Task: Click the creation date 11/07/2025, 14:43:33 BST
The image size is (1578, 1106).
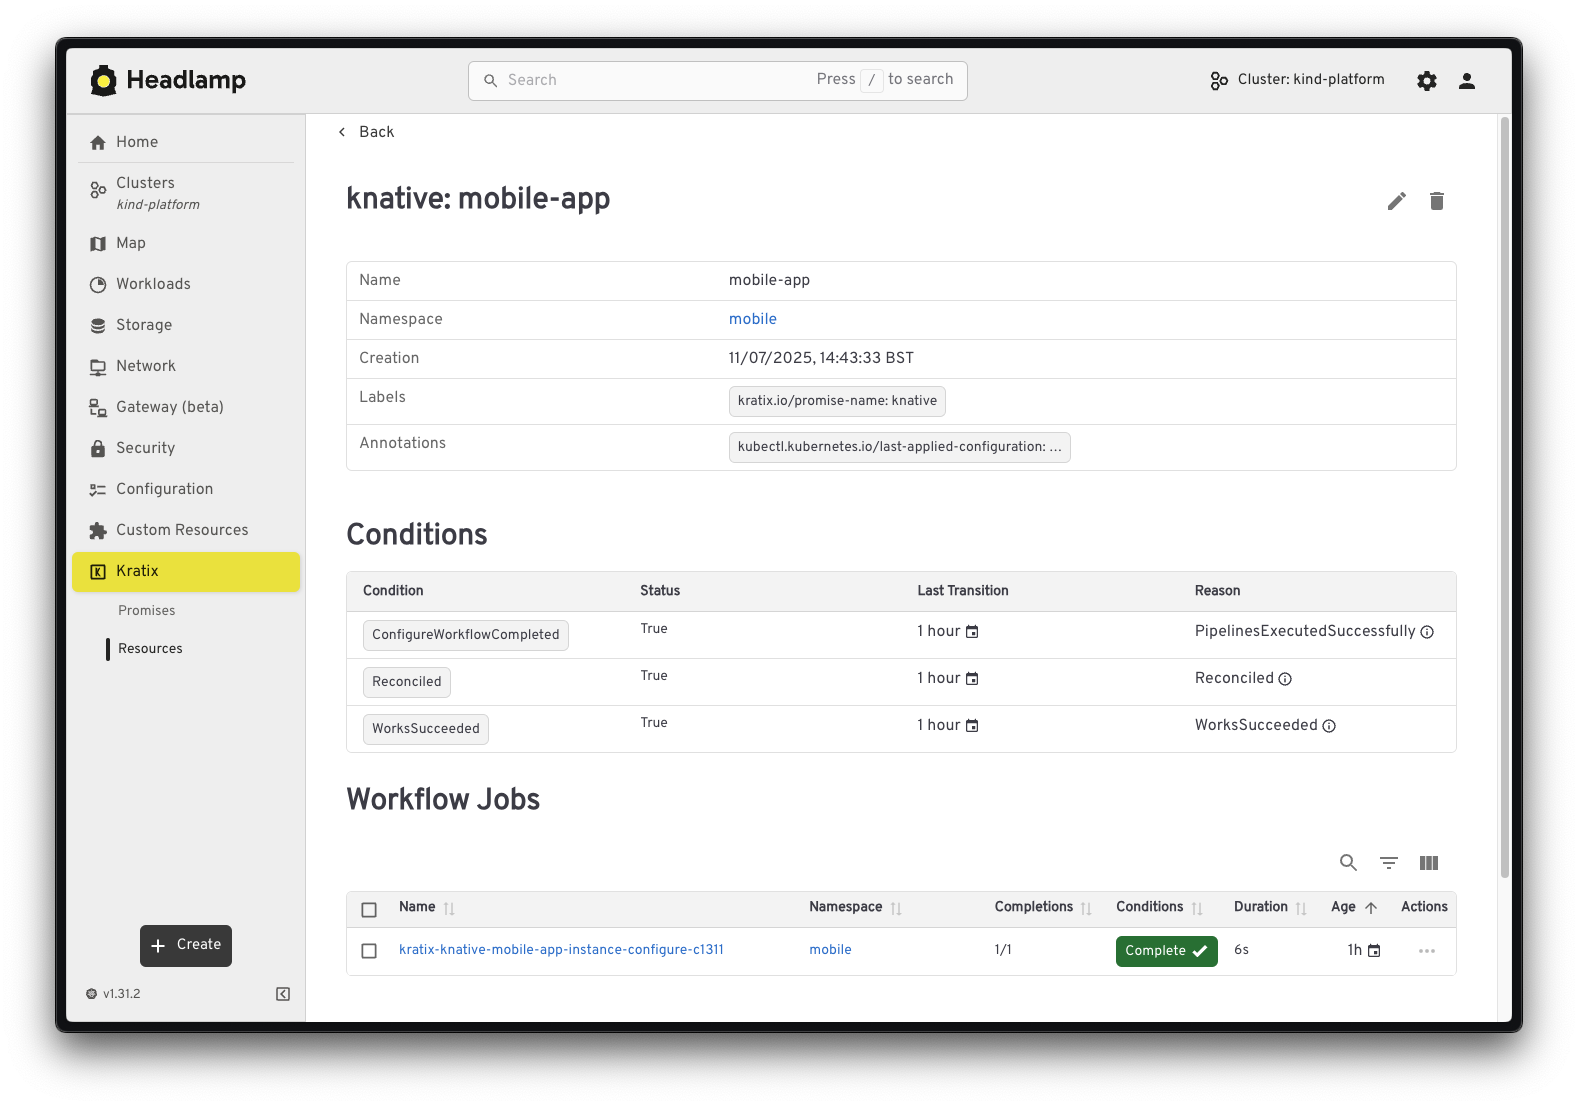Action: click(821, 358)
